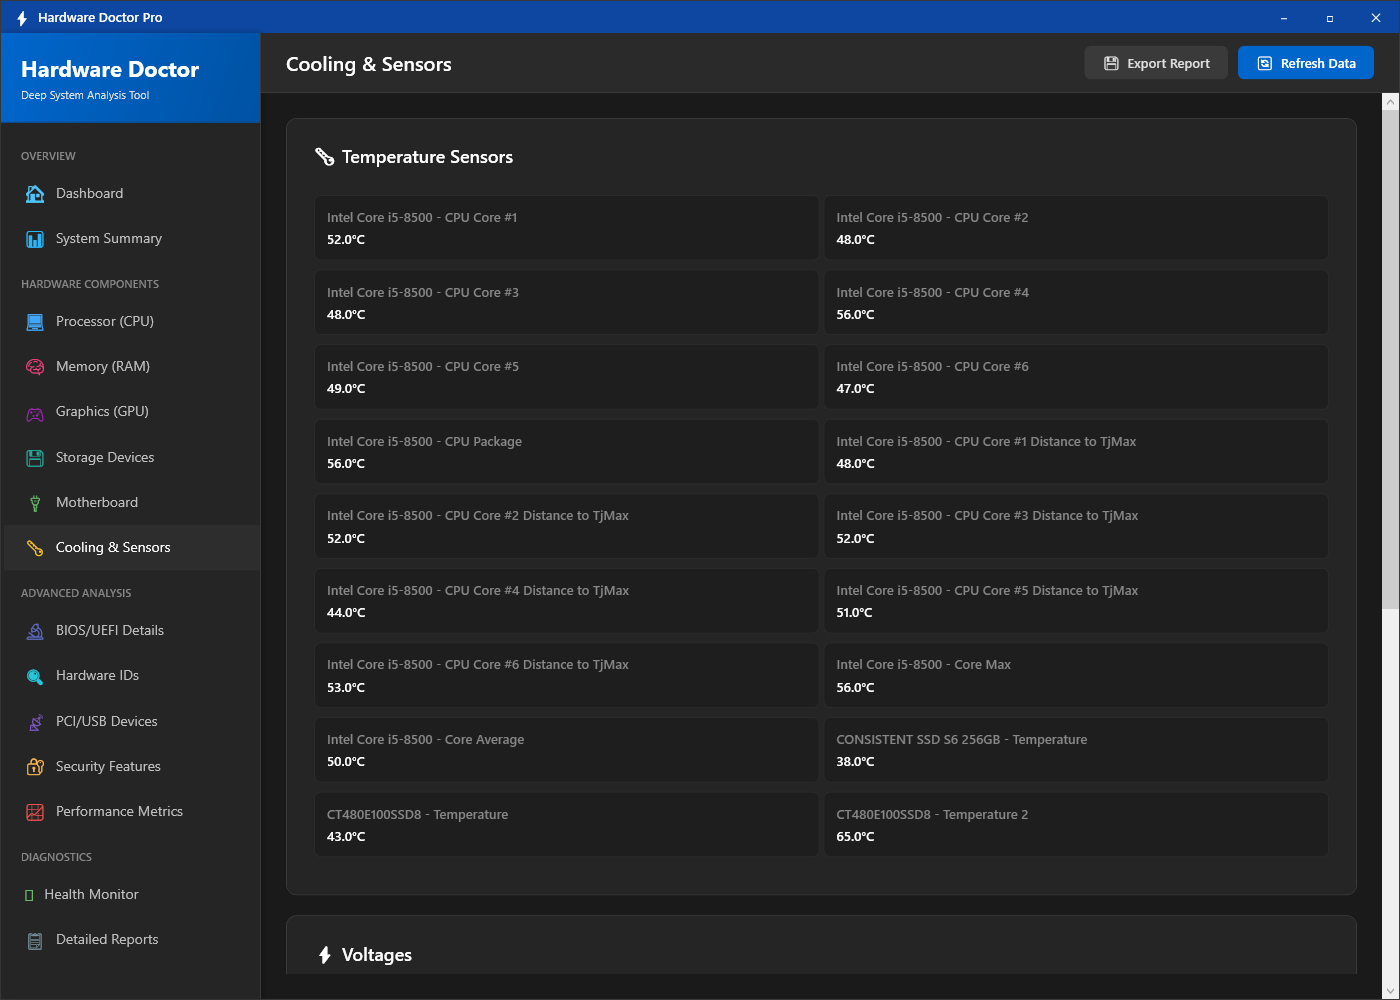Screen dimensions: 1400x1000
Task: Click the BIOS/UEFI Details microscope icon
Action: click(x=35, y=631)
